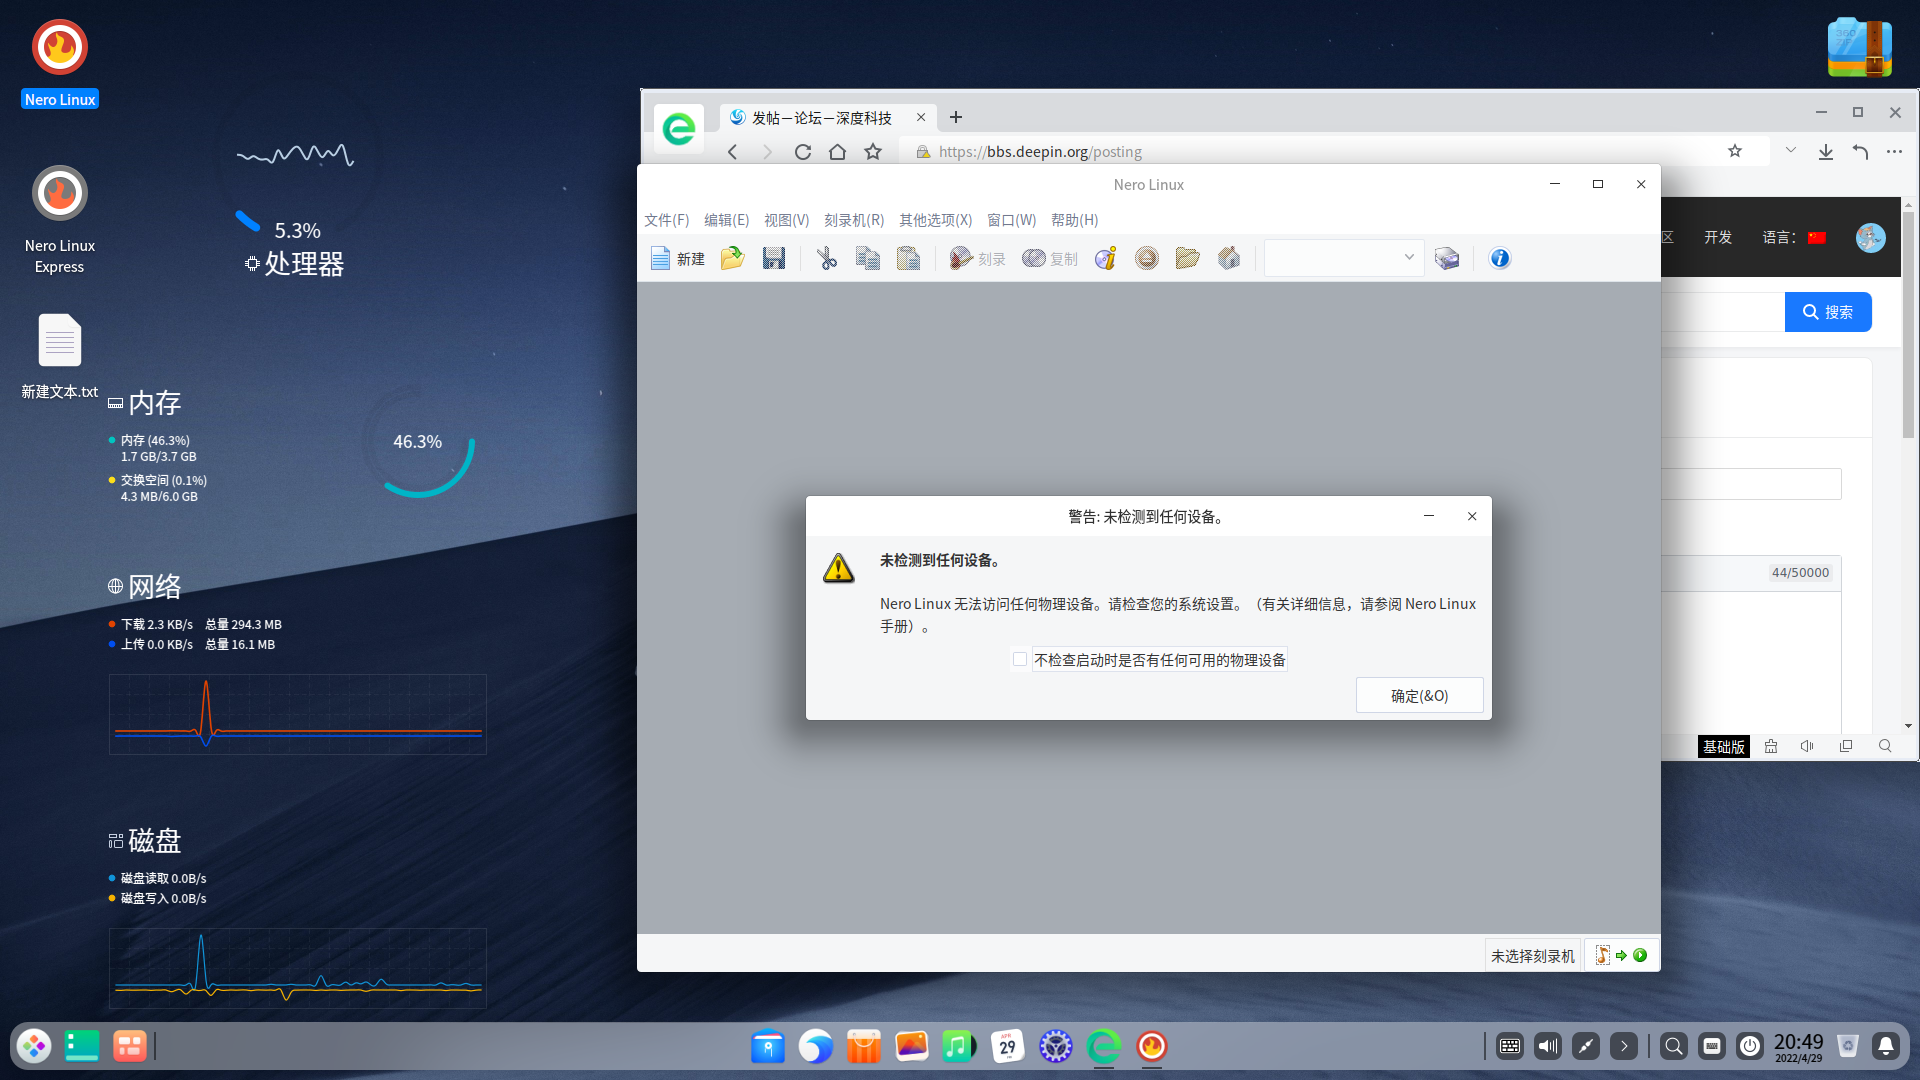The image size is (1920, 1080).
Task: Toggle the 基础版 editor mode in the forum
Action: coord(1723,747)
